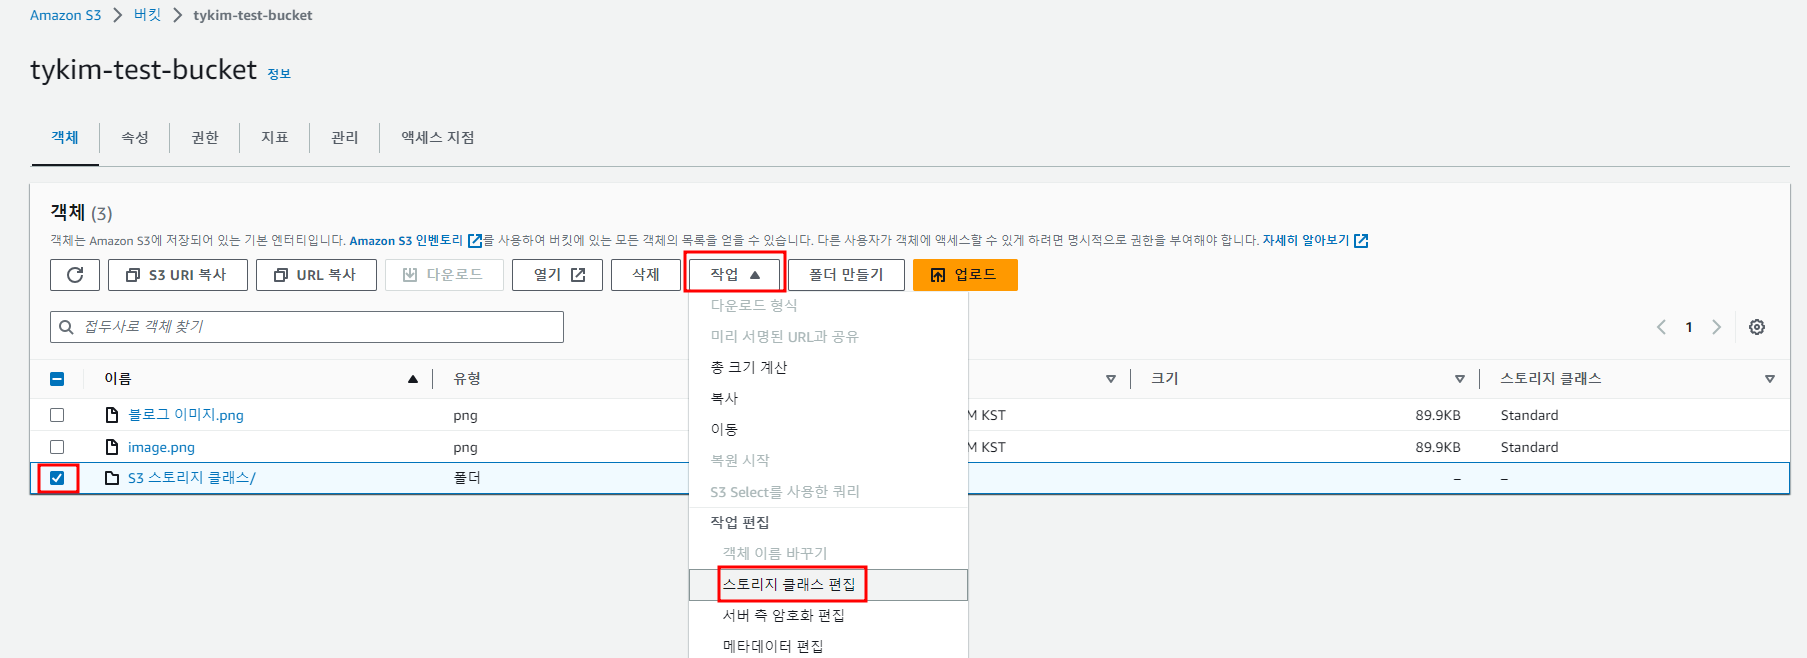Click the S3 URI 복사 button
The width and height of the screenshot is (1807, 658).
click(178, 275)
